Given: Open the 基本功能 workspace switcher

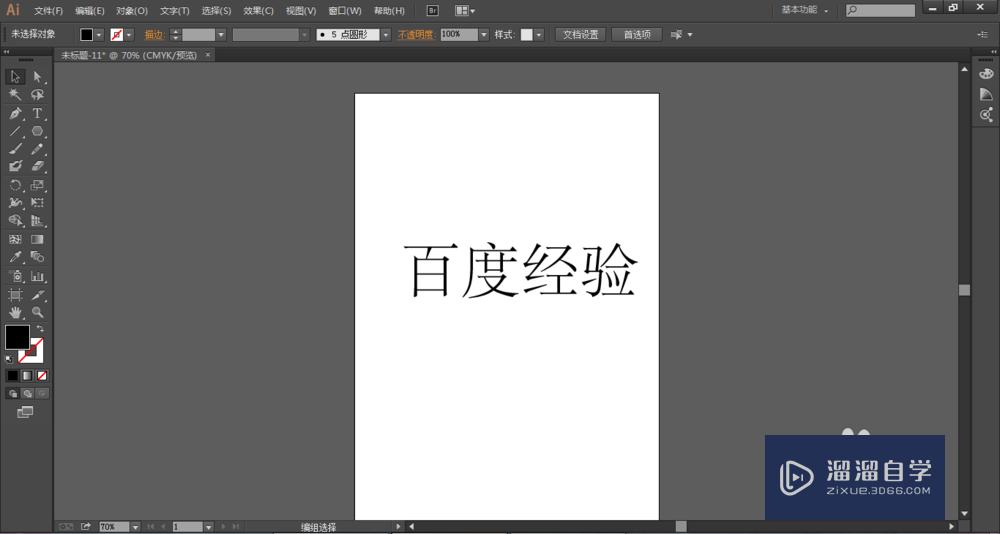Looking at the screenshot, I should [x=805, y=11].
